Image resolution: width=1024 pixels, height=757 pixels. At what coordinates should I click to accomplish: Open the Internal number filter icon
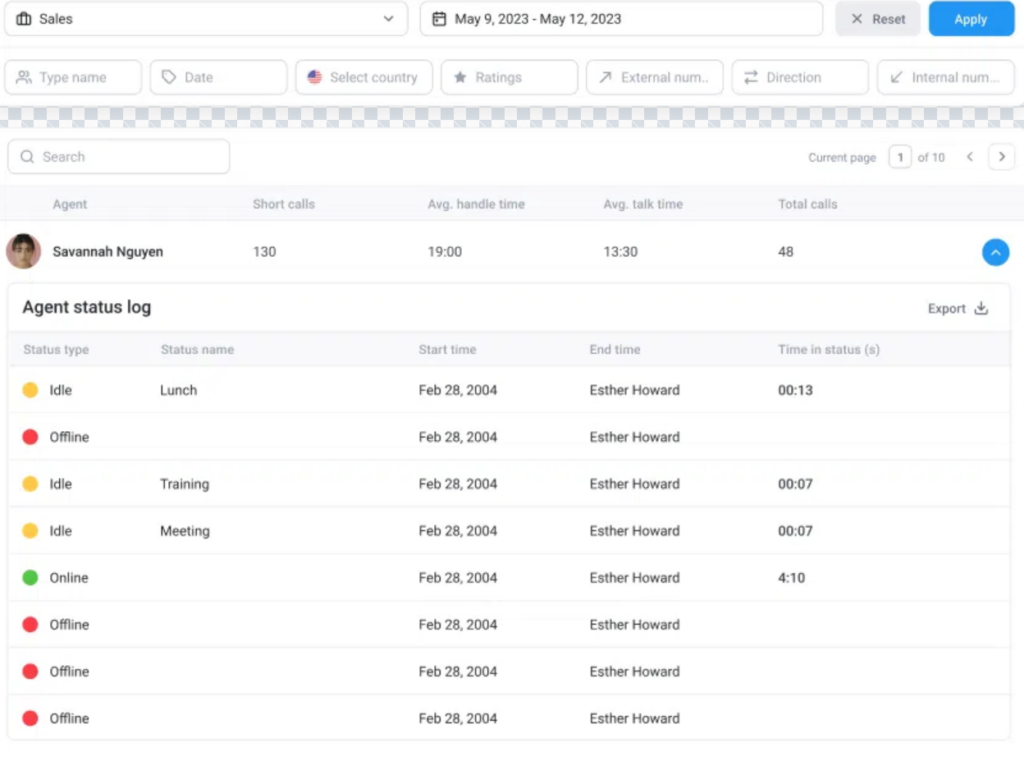coord(895,77)
